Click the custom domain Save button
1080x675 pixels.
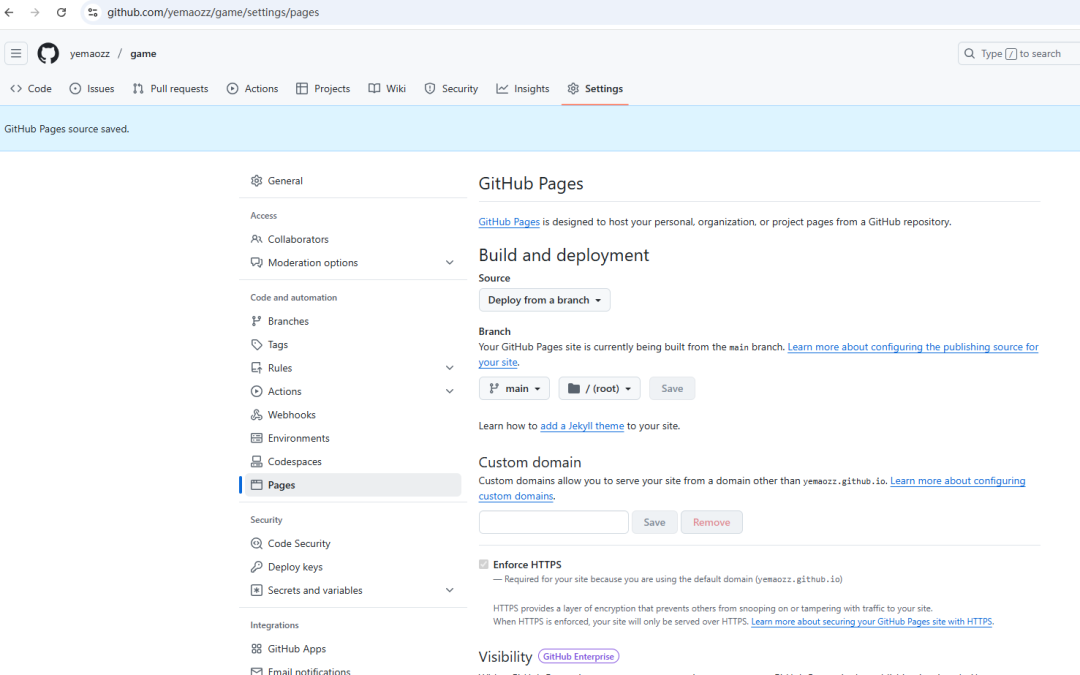point(654,522)
